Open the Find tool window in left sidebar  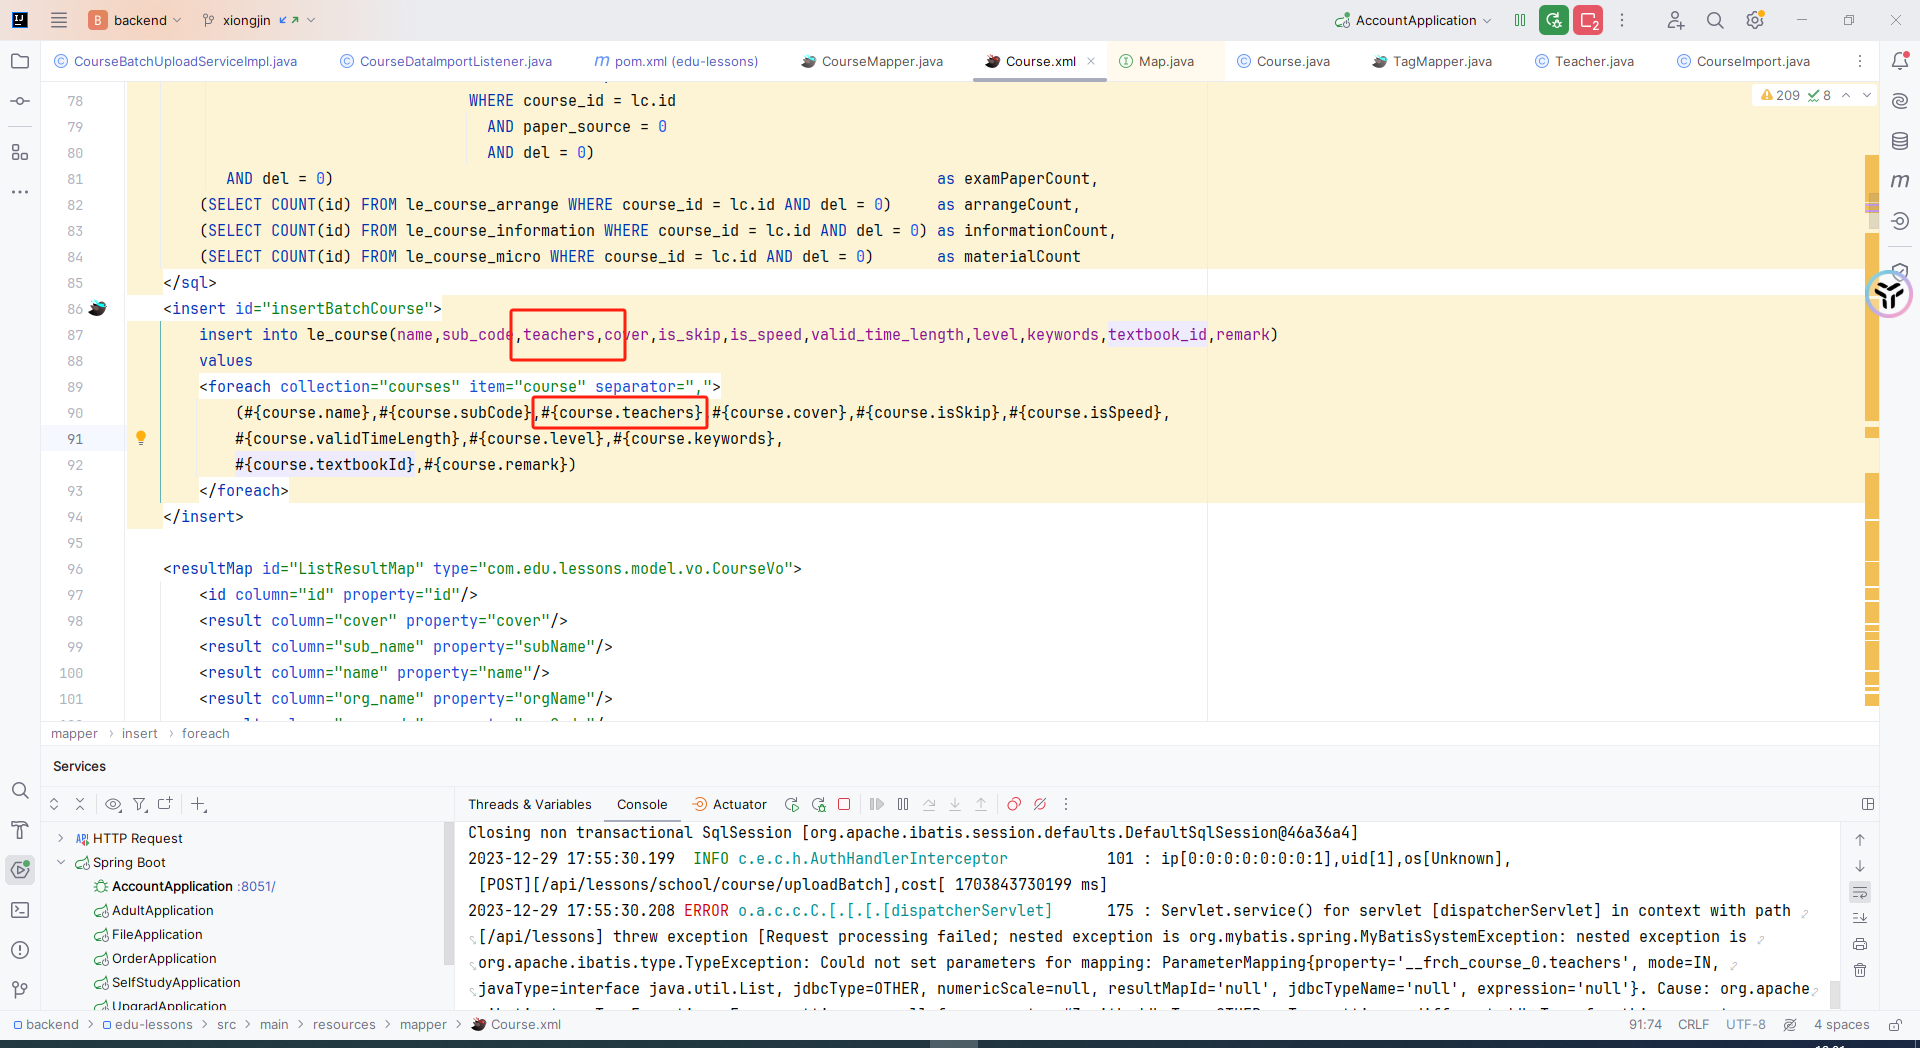tap(19, 790)
